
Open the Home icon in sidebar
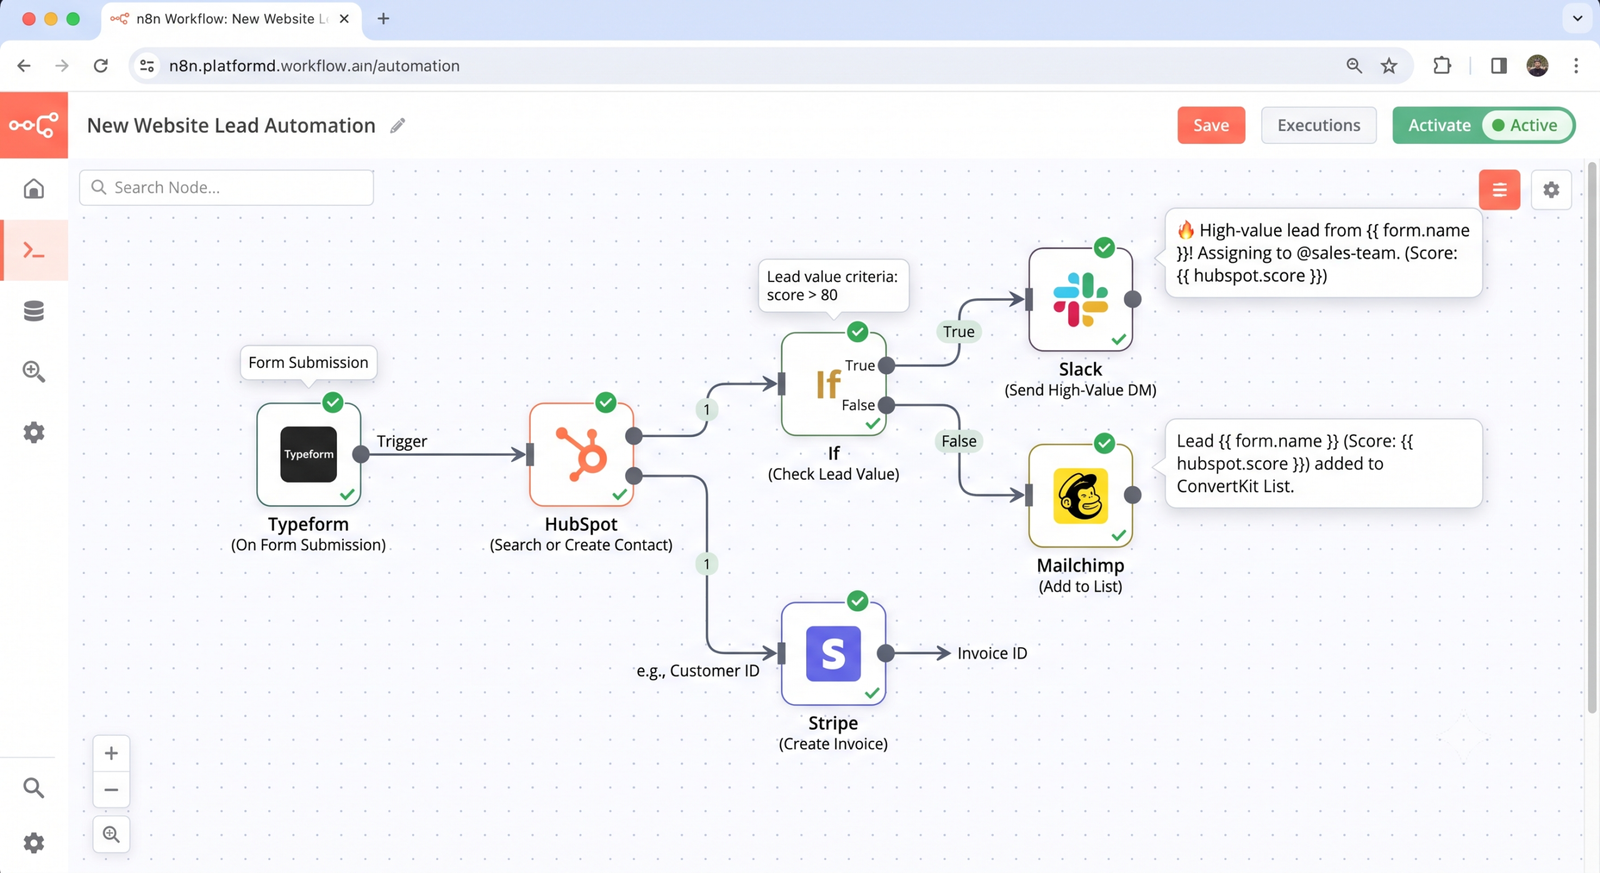tap(34, 189)
